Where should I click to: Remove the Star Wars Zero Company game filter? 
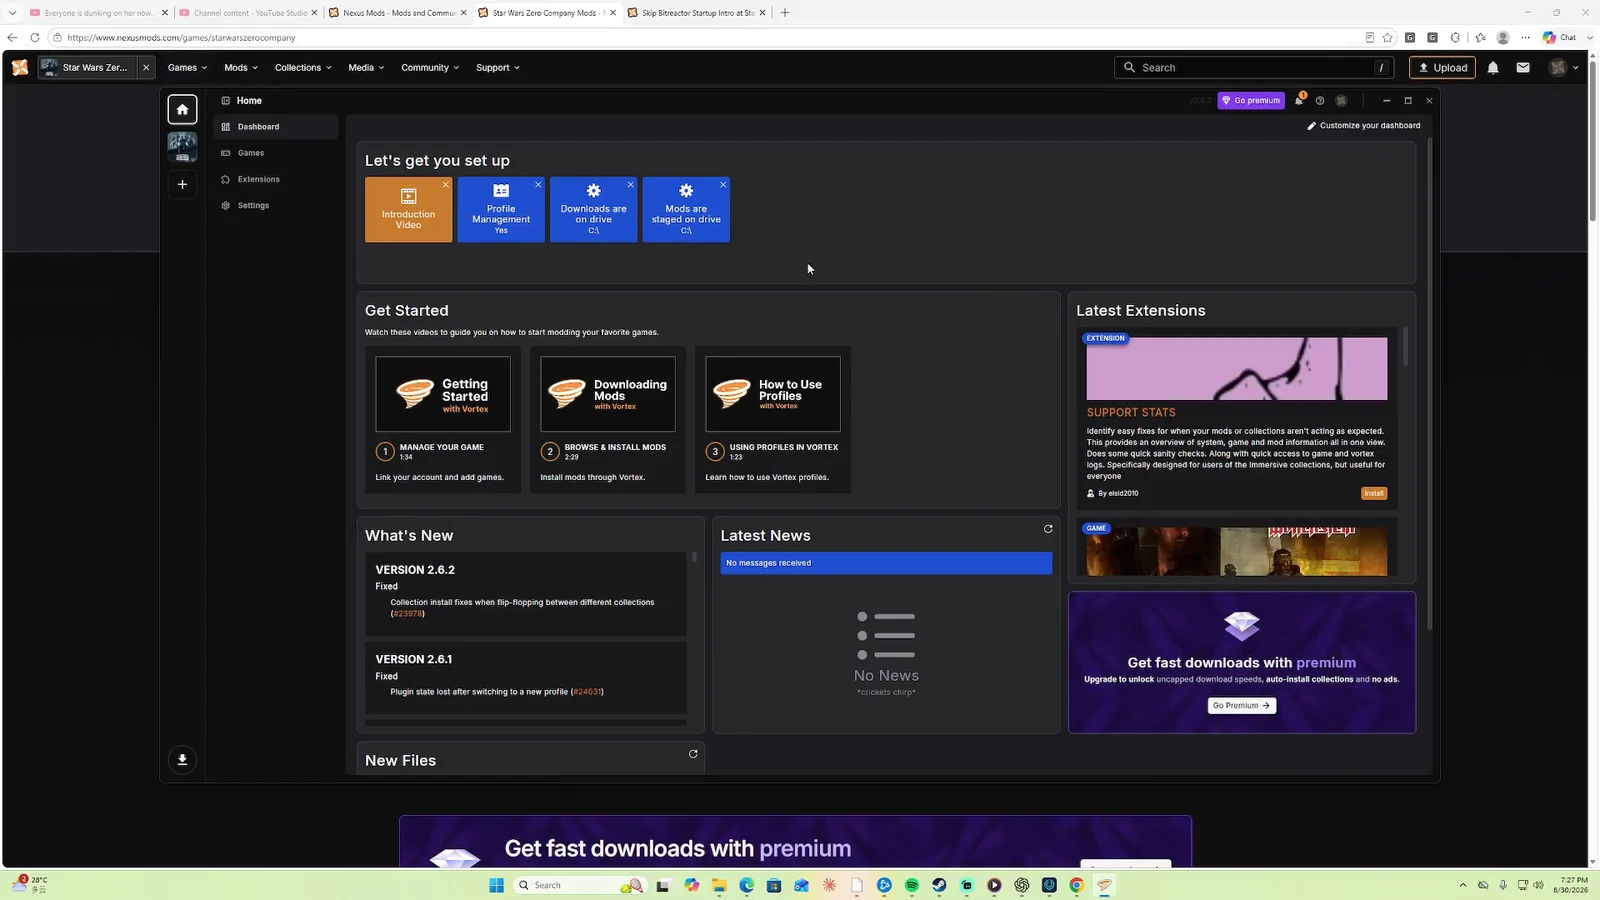[x=146, y=68]
